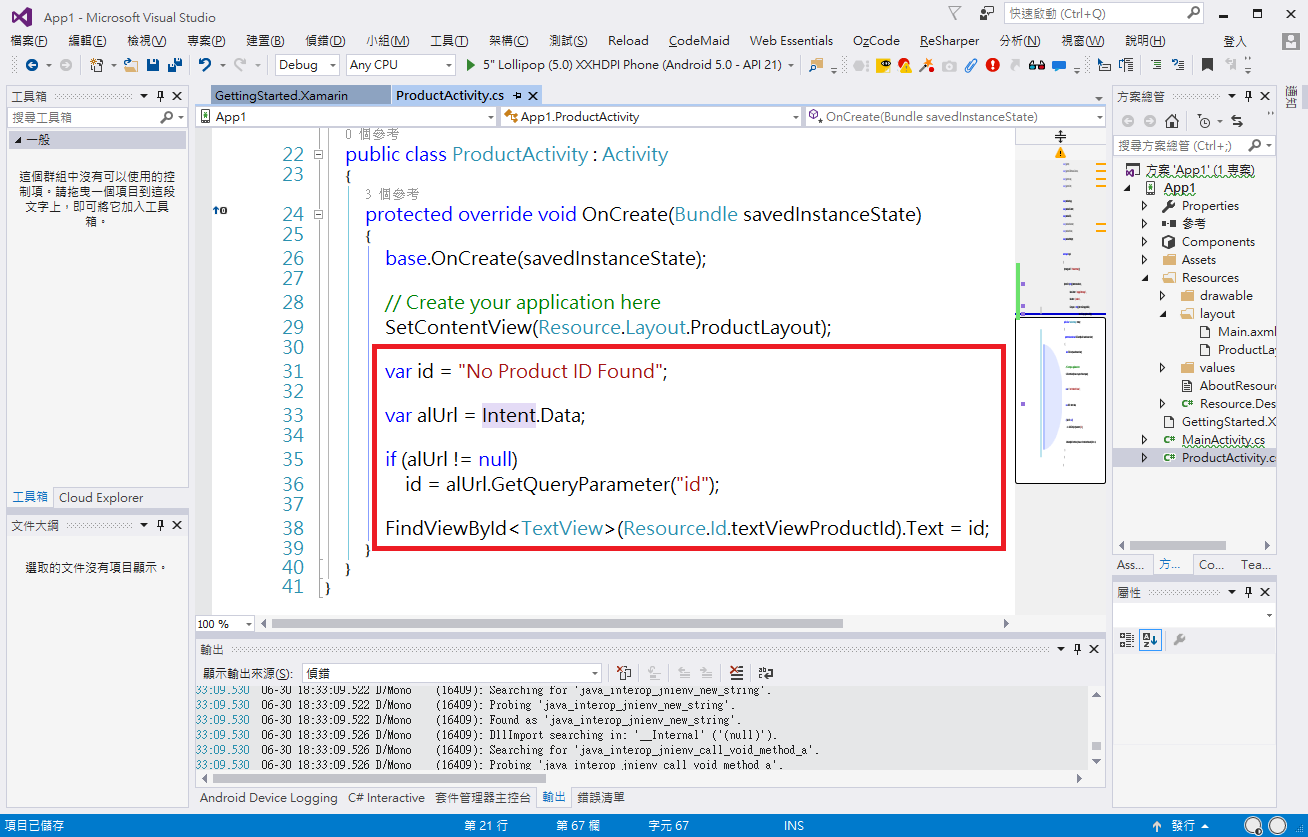Open Android Device Logging tab
Image resolution: width=1308 pixels, height=837 pixels.
point(269,798)
